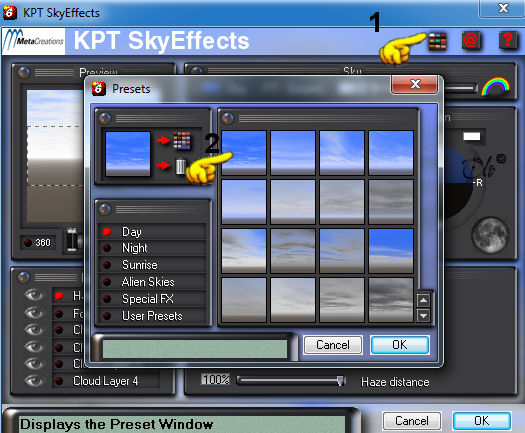525x433 pixels.
Task: Click the trash can delete preset icon
Action: point(180,166)
